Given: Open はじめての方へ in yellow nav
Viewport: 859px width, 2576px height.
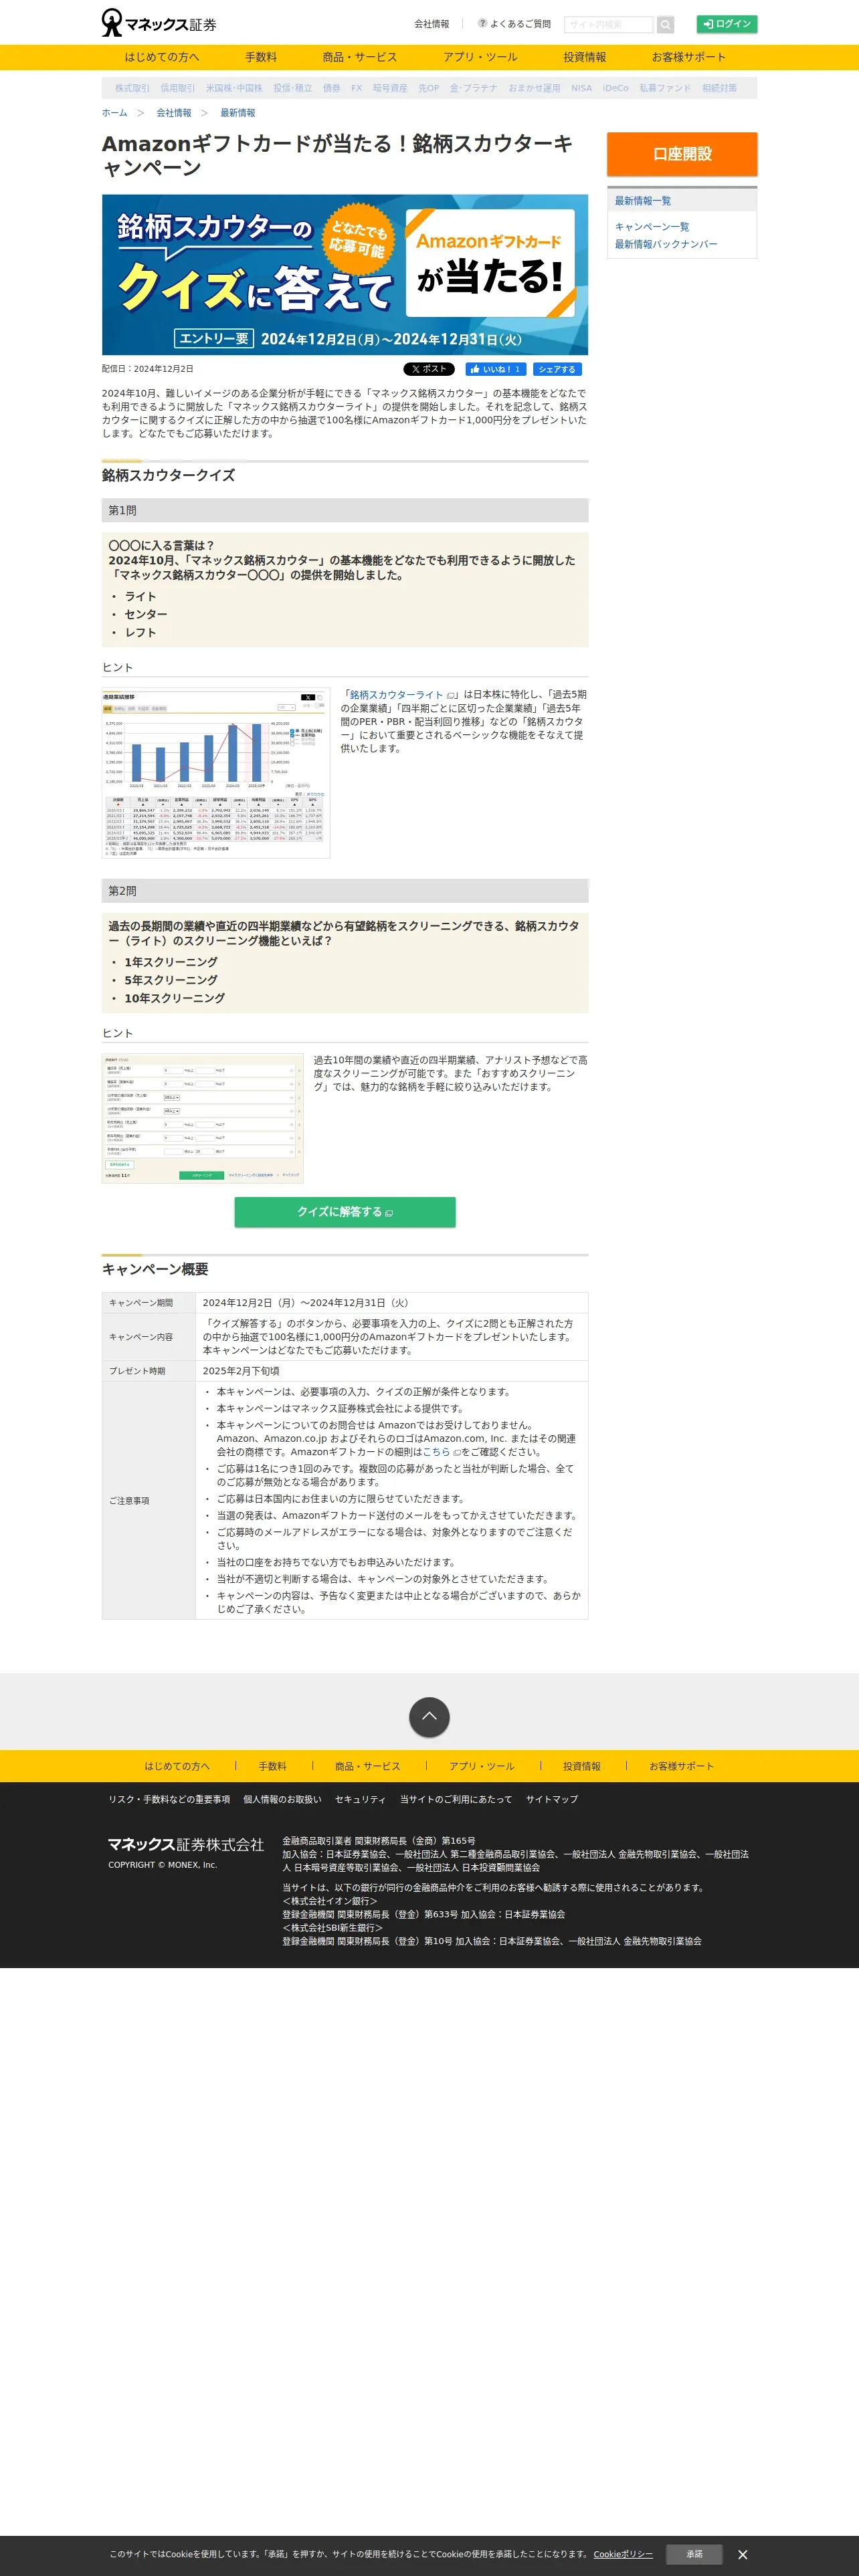Looking at the screenshot, I should [162, 57].
